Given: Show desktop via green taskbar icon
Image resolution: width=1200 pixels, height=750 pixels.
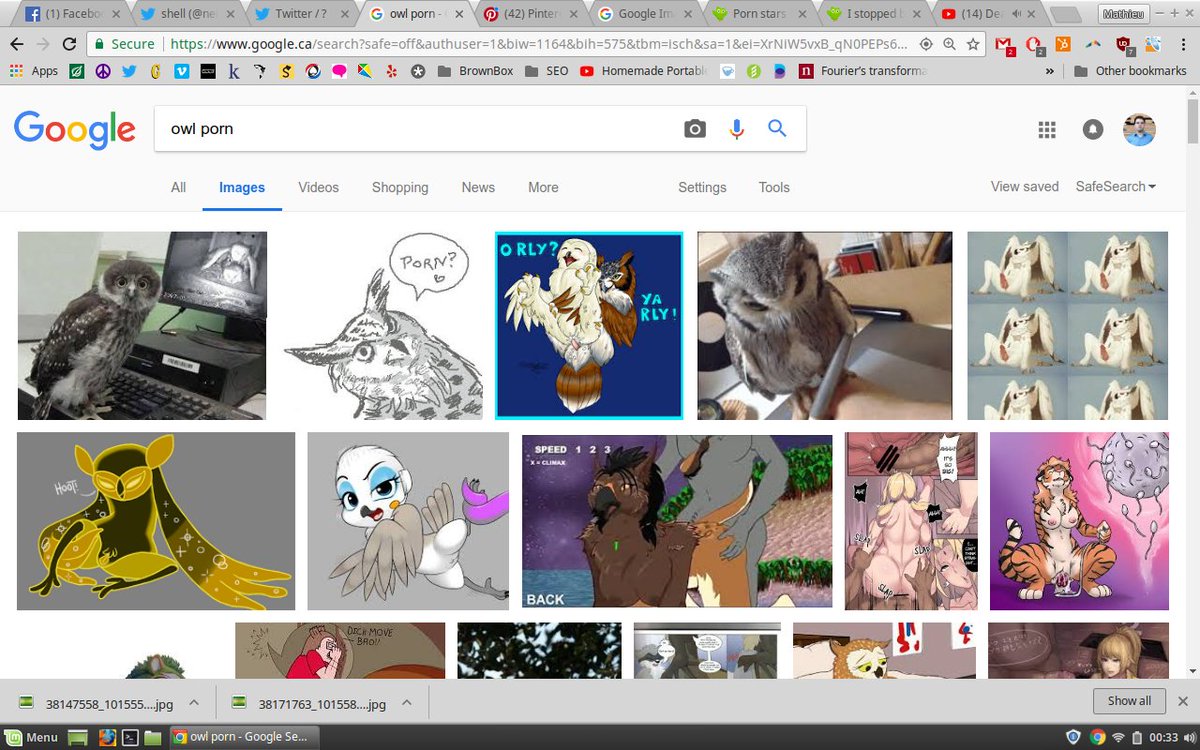Looking at the screenshot, I should pyautogui.click(x=80, y=737).
